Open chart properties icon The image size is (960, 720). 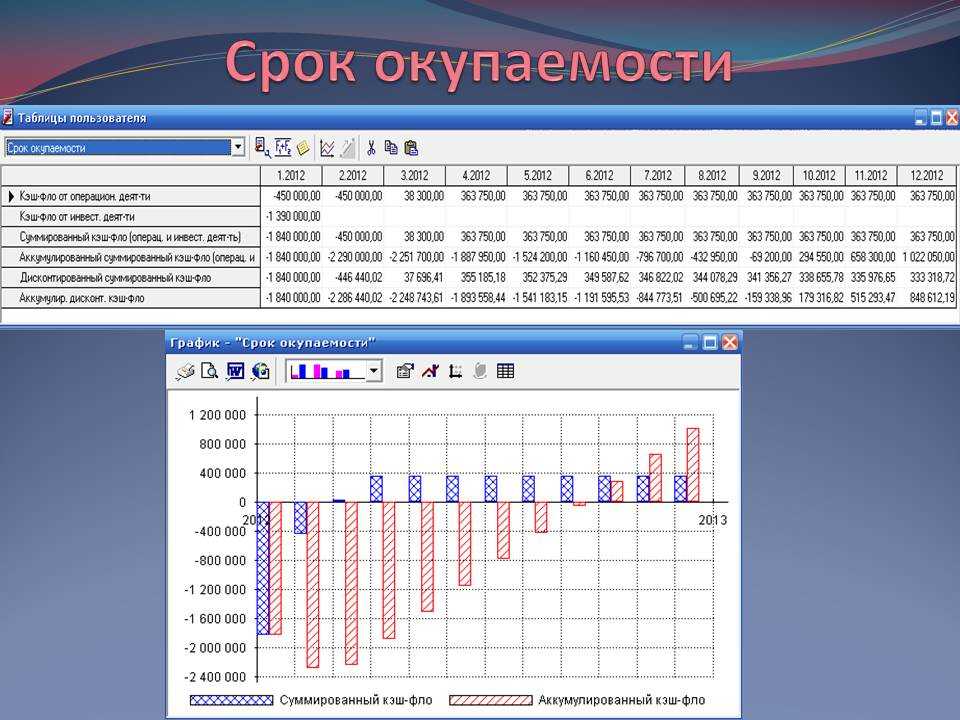pos(405,371)
